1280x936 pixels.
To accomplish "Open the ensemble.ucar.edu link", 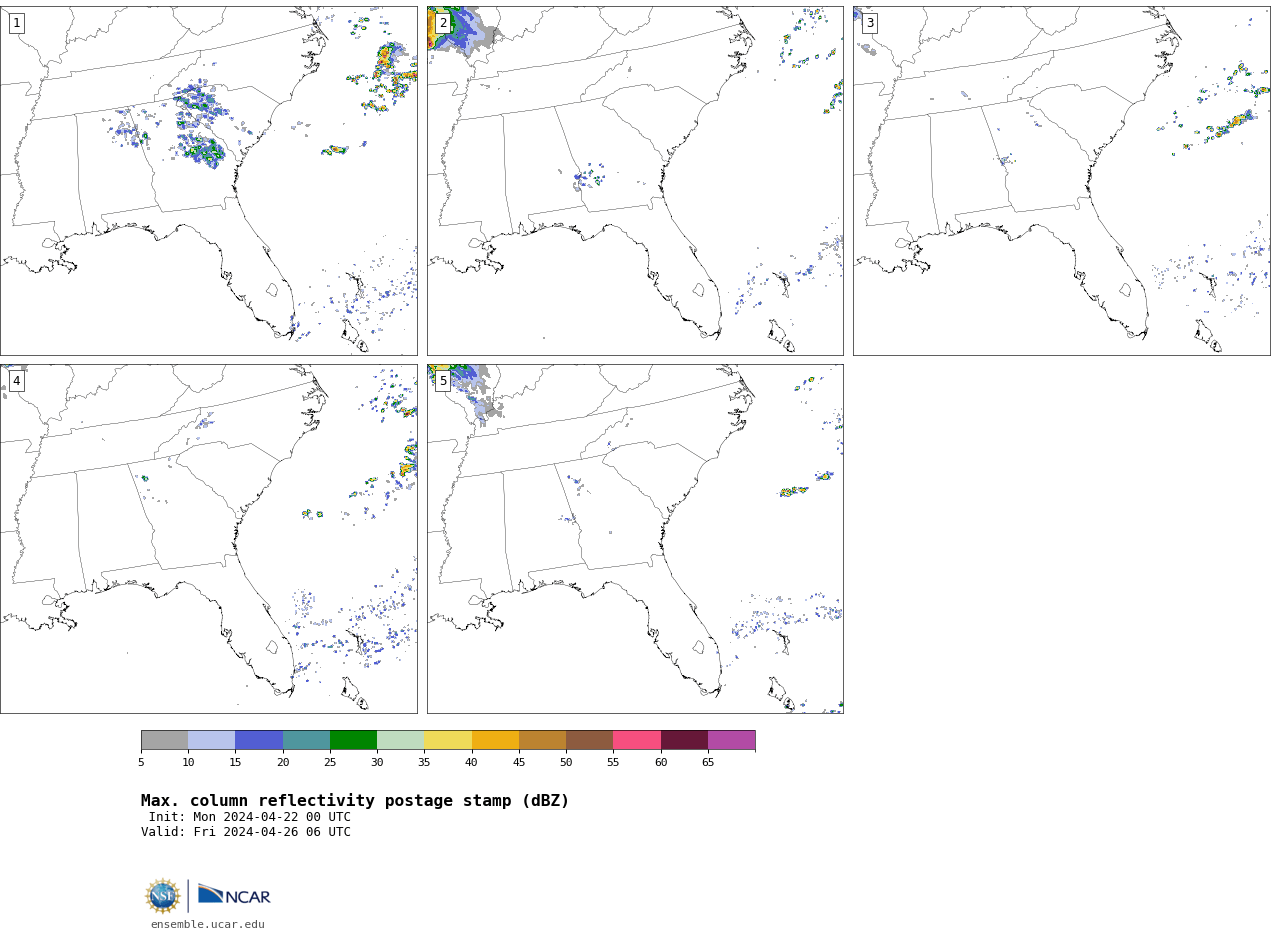I will (x=208, y=925).
